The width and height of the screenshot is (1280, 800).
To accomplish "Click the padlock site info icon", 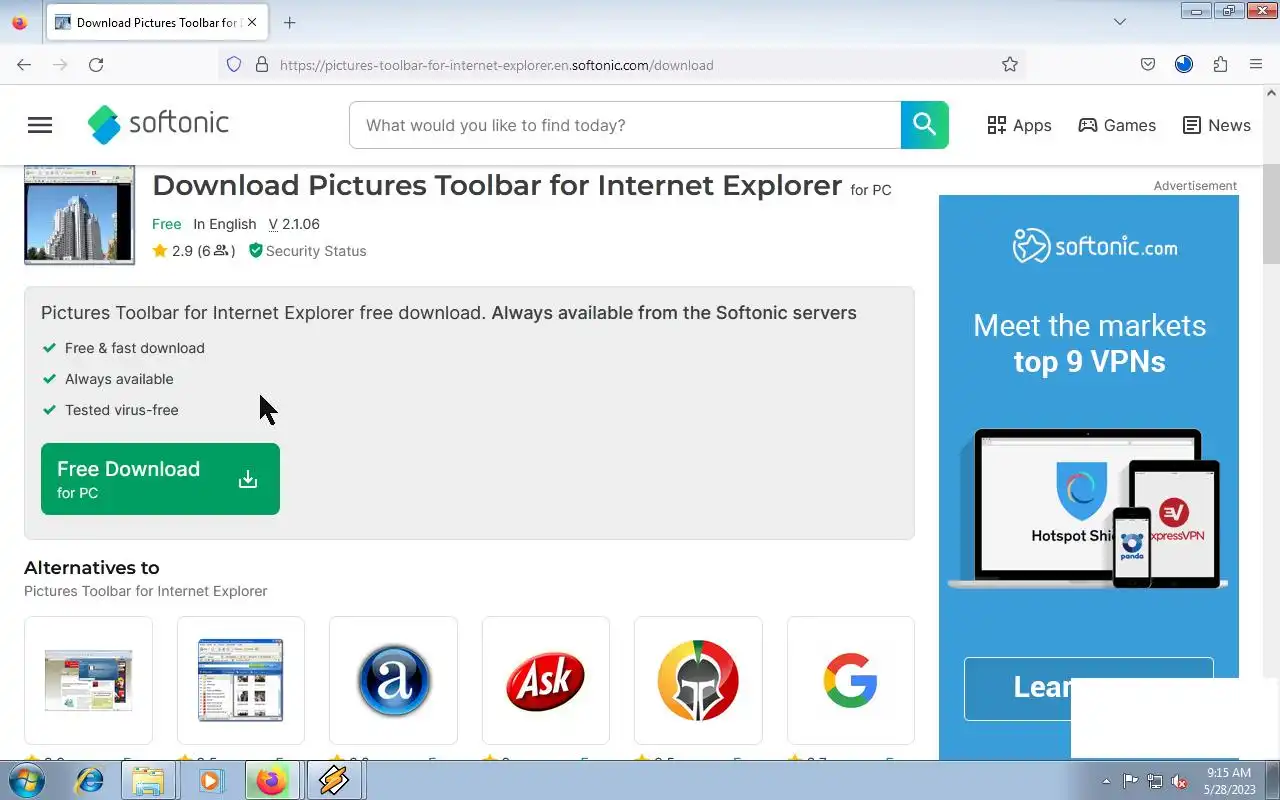I will point(262,64).
